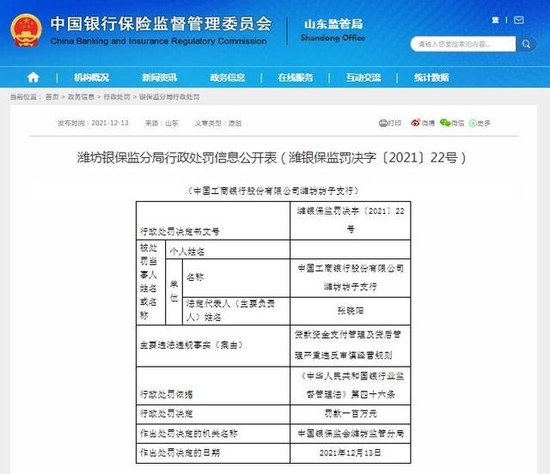Open the 在线服务 menu
The image size is (550, 474).
295,77
